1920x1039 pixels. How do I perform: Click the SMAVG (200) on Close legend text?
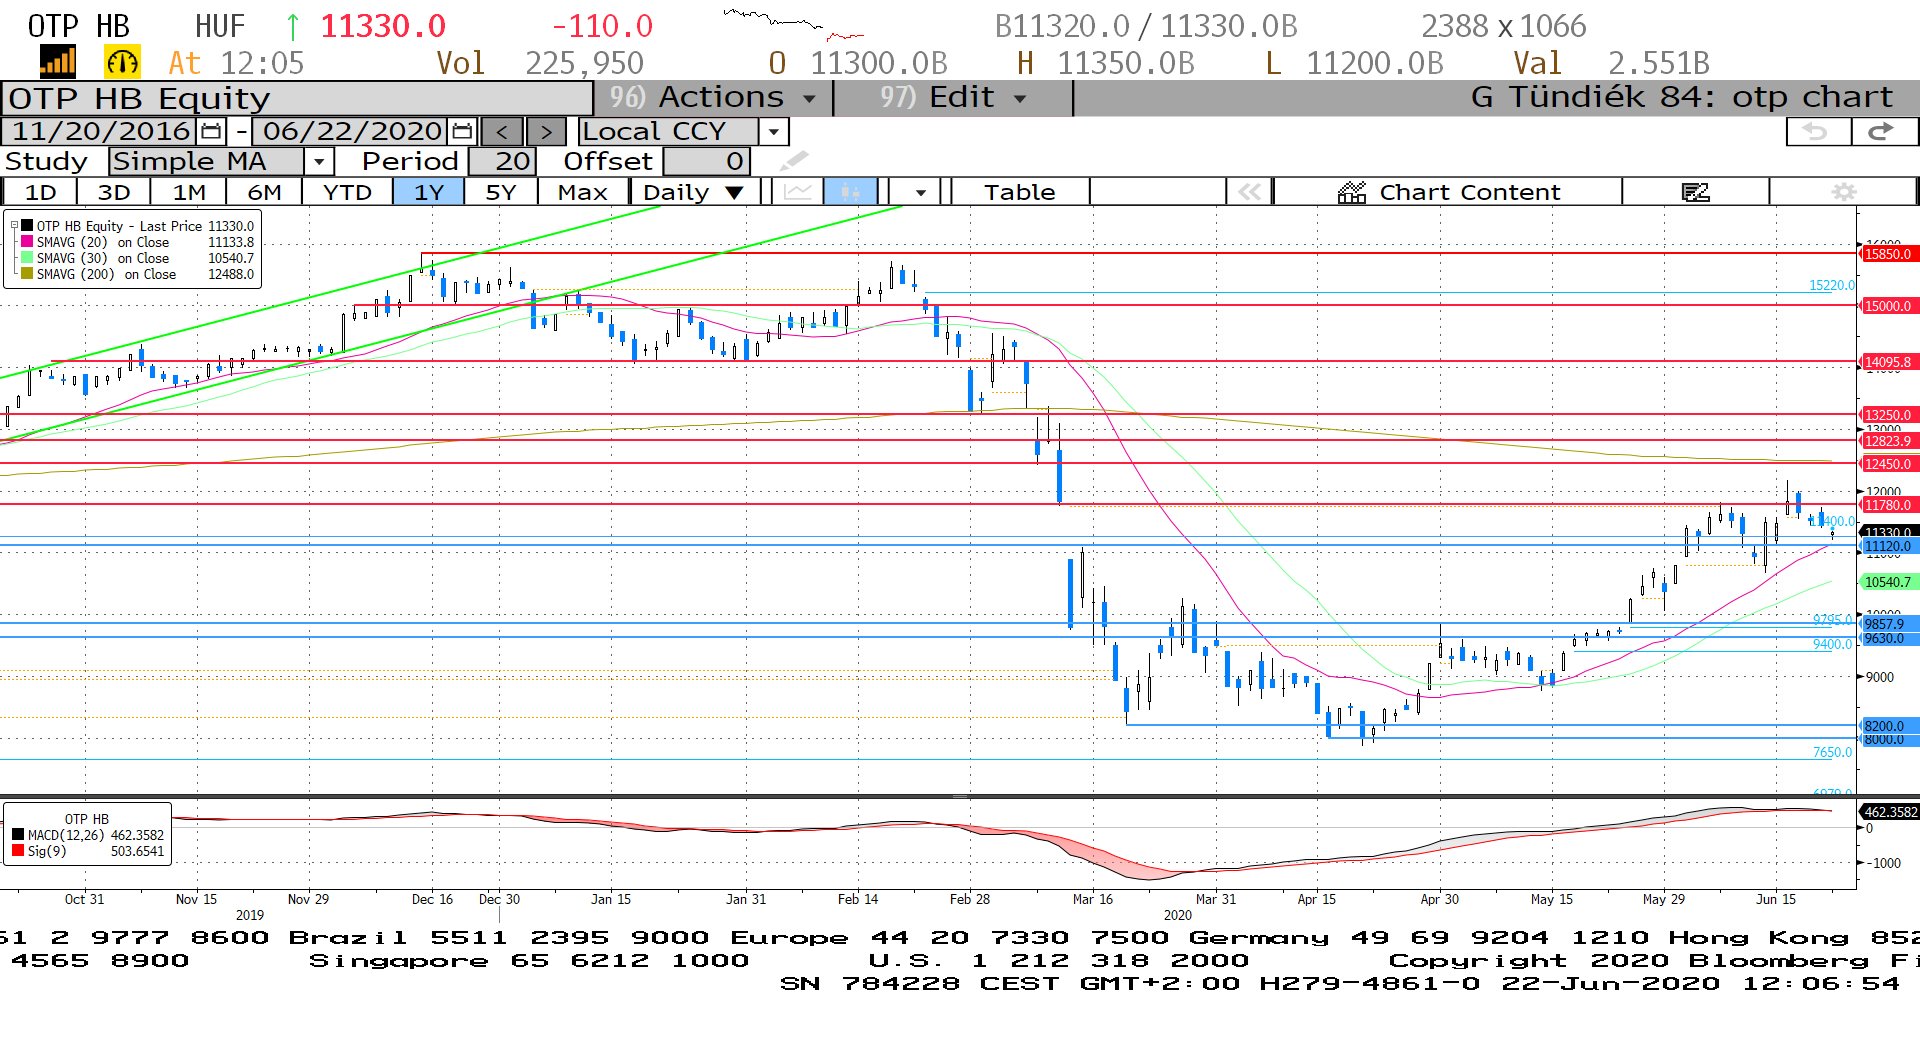[106, 274]
